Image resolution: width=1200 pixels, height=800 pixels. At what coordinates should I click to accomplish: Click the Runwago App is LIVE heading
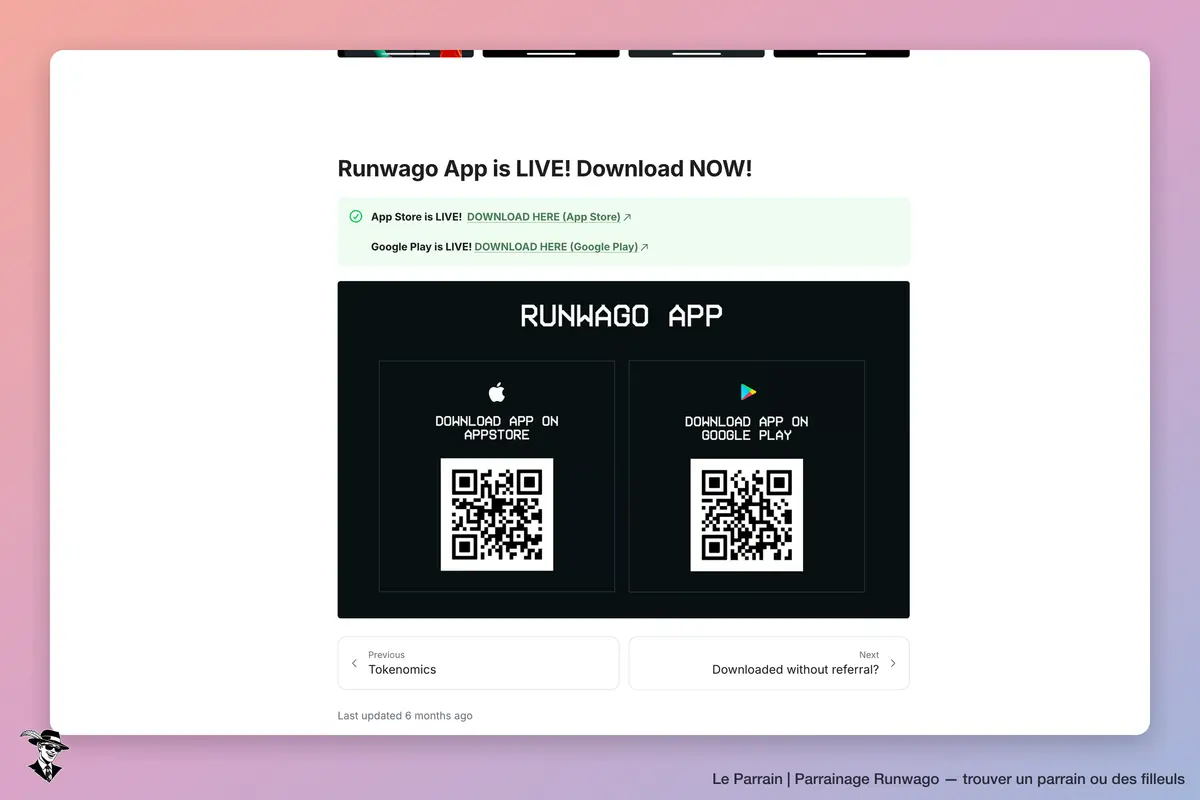point(545,169)
